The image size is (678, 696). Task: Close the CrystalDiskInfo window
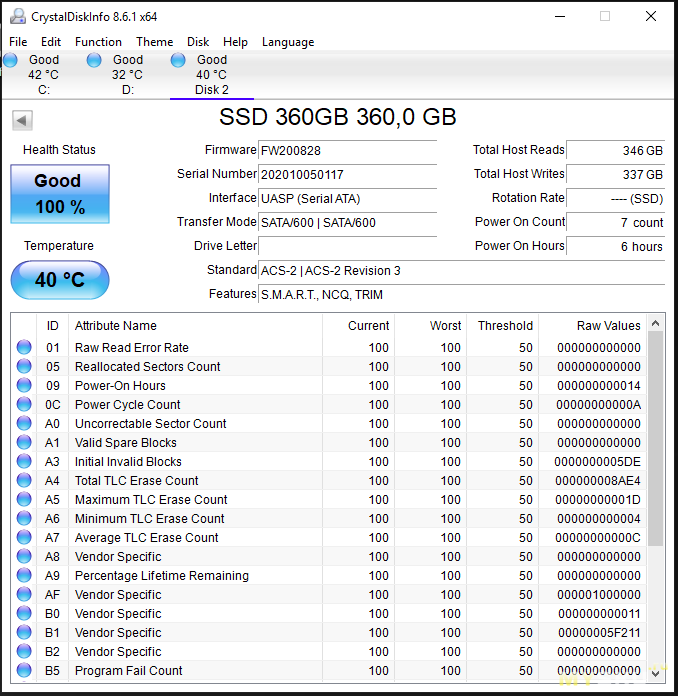pos(651,16)
